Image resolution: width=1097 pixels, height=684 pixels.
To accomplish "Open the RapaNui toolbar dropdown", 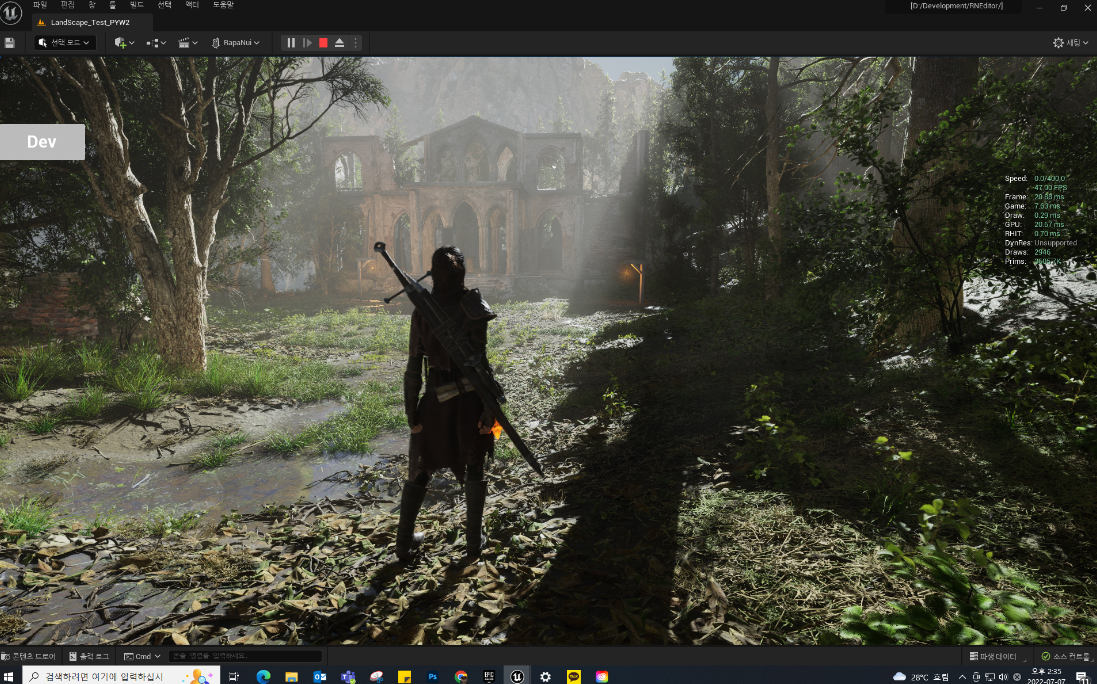I will pos(236,43).
